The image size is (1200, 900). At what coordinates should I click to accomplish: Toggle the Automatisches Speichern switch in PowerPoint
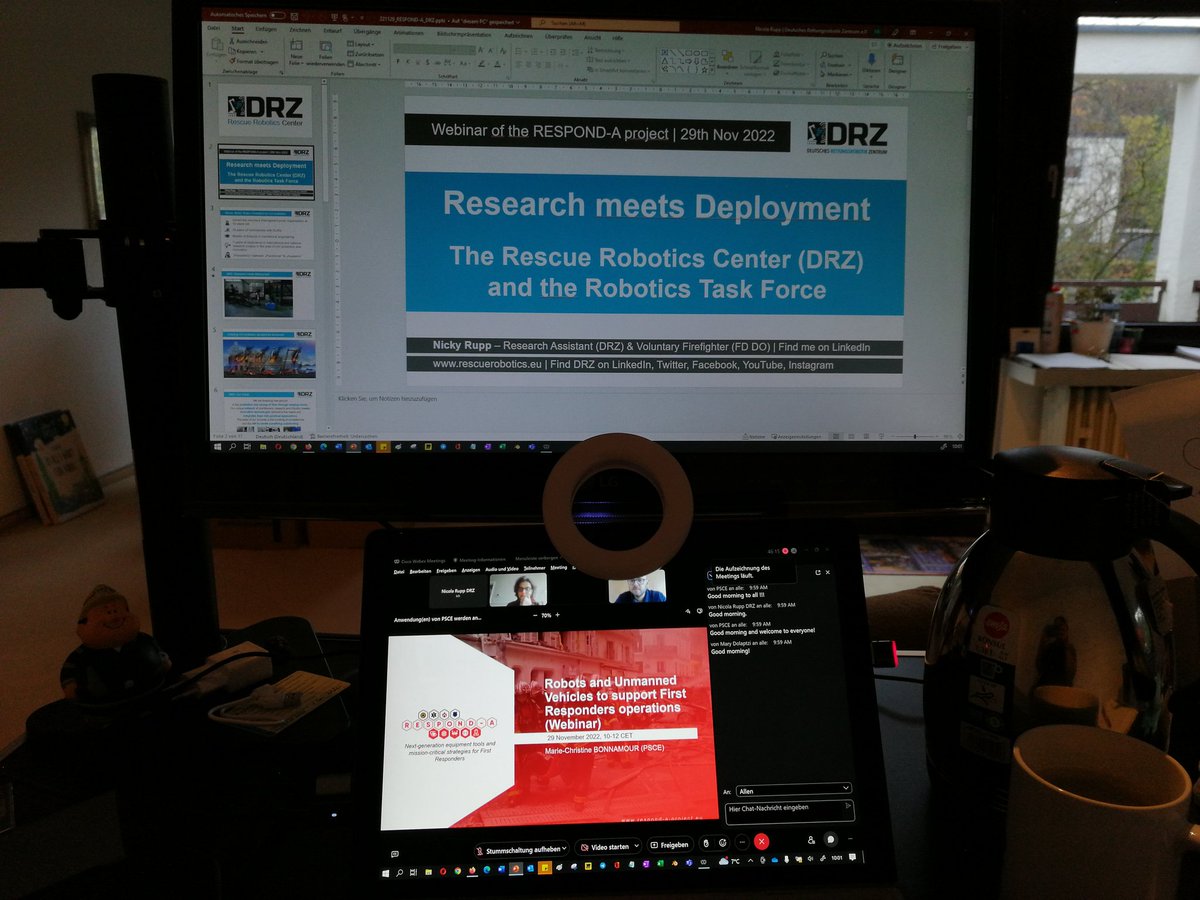277,16
